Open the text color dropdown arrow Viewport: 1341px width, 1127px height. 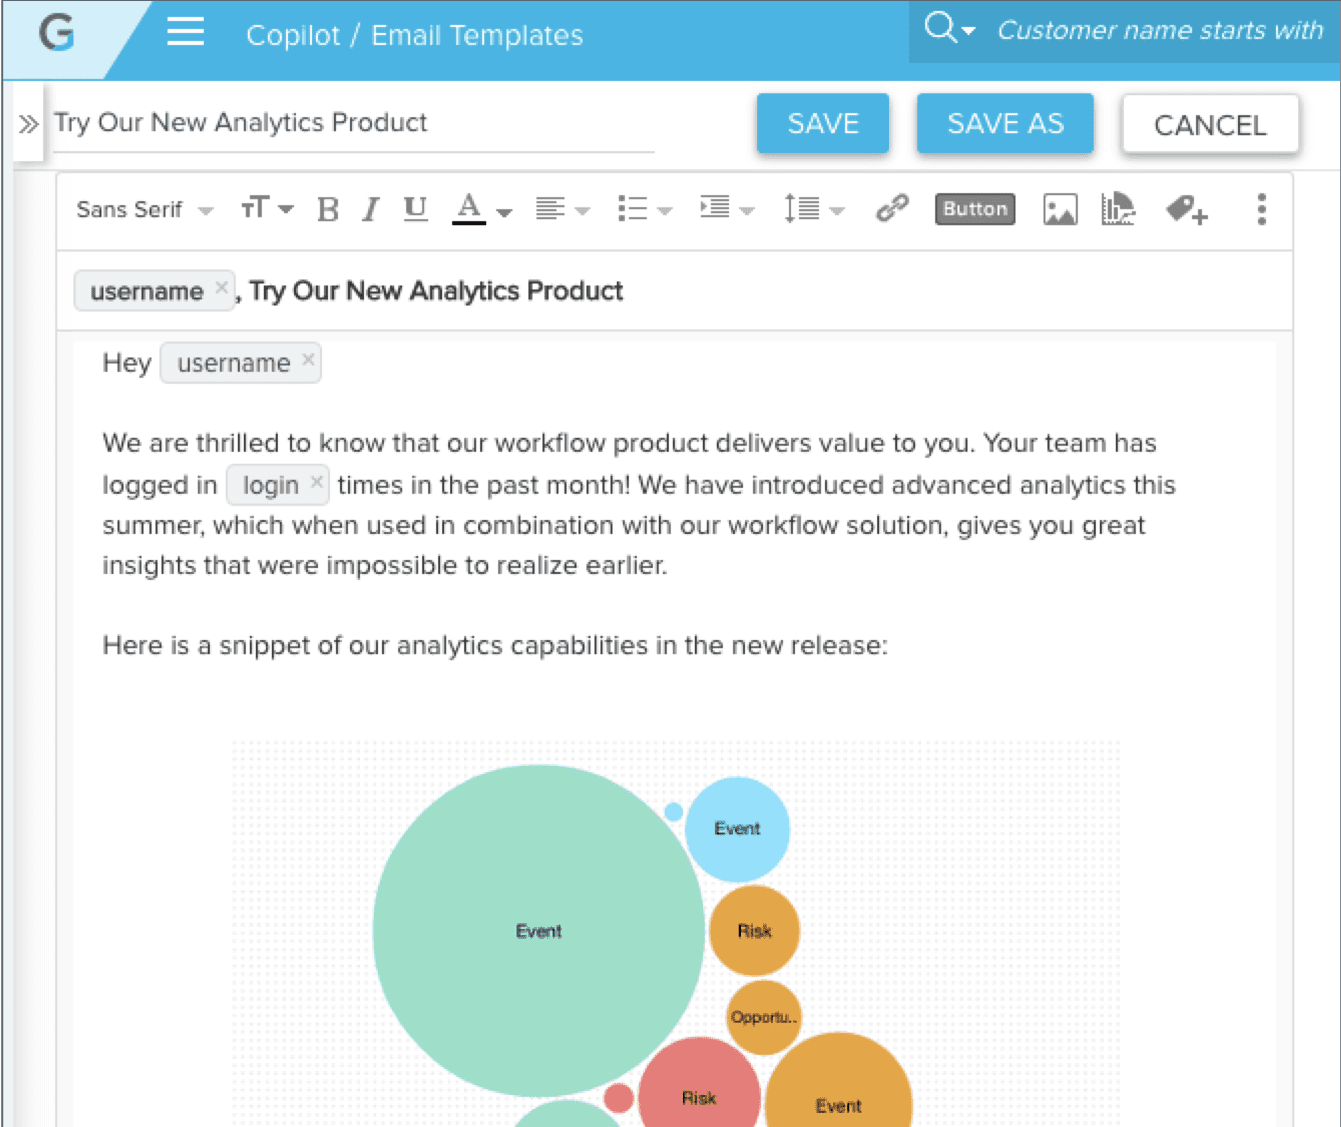(504, 212)
